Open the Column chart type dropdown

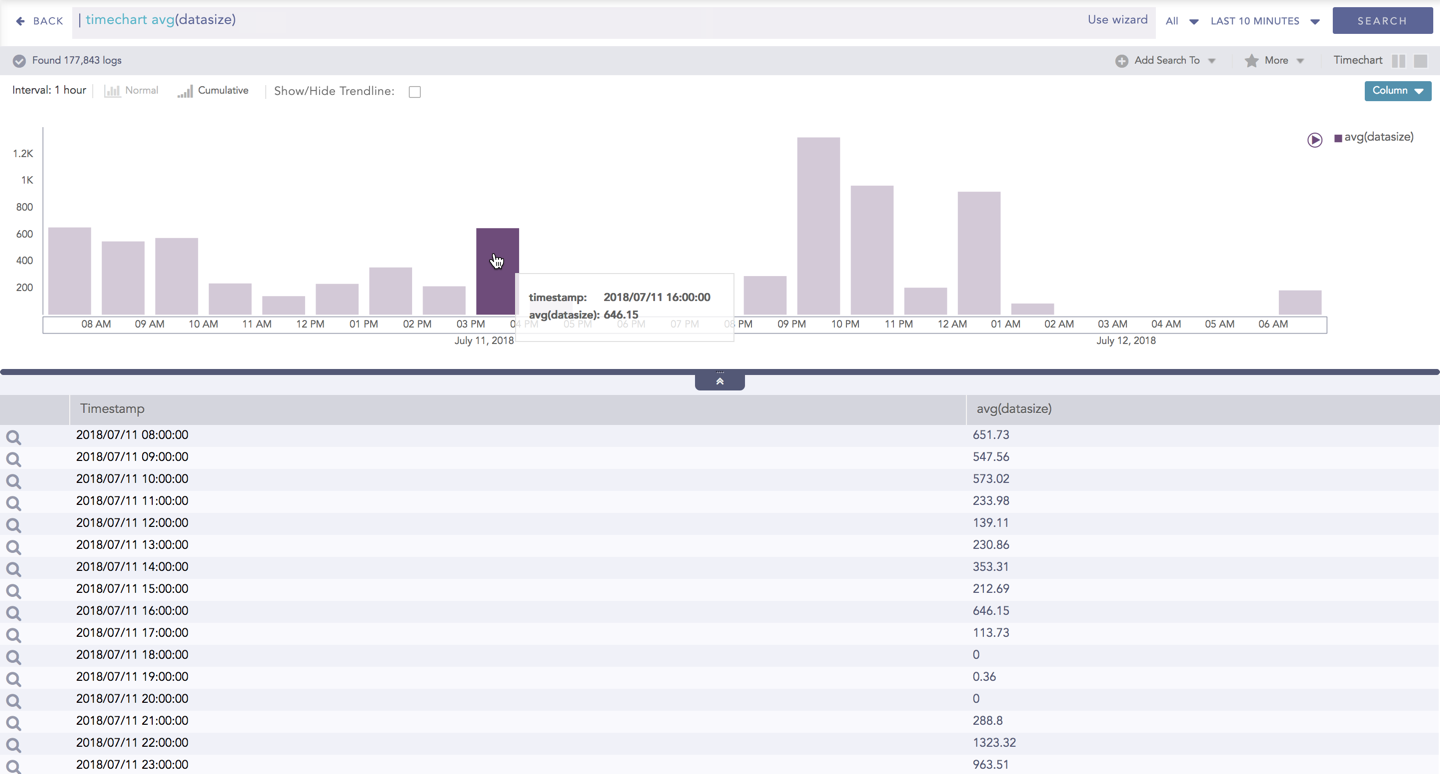[x=1397, y=91]
